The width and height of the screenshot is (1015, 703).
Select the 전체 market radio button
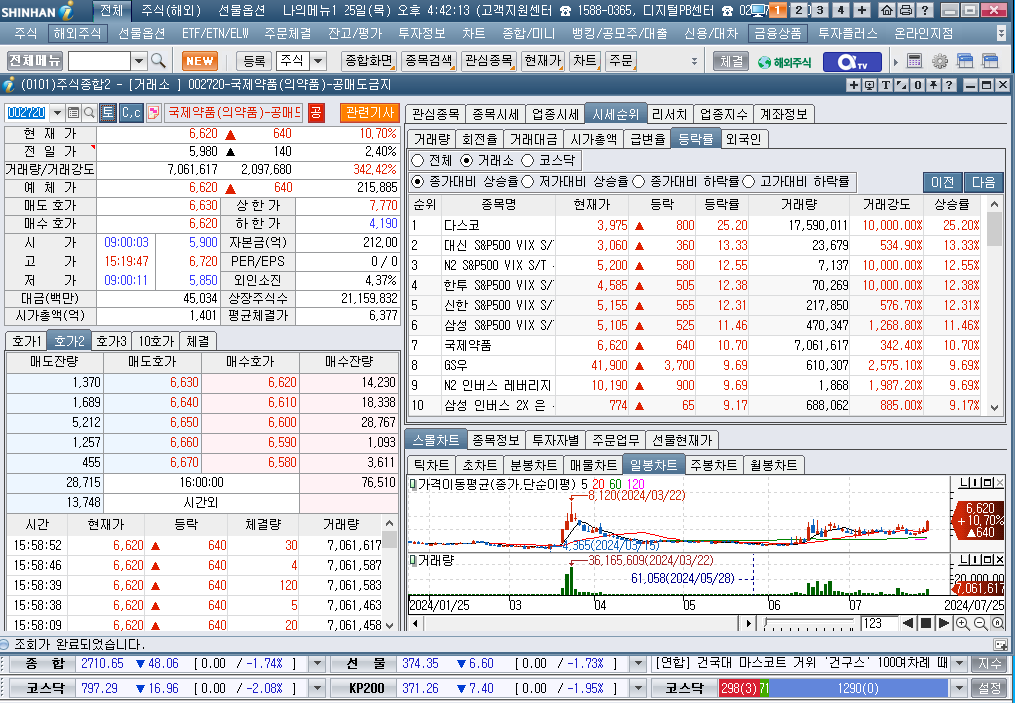(418, 161)
